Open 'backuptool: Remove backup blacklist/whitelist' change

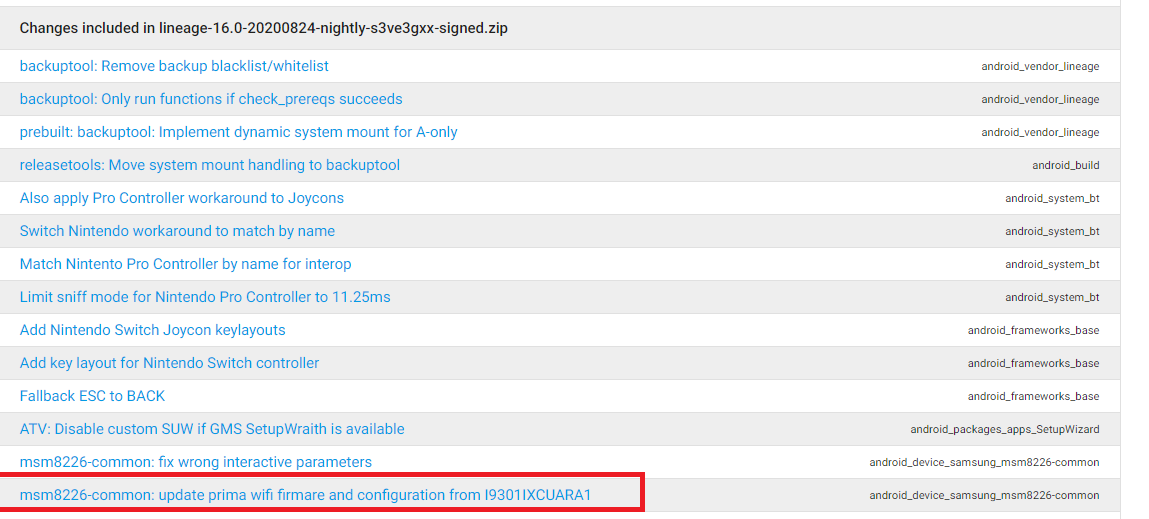(174, 66)
